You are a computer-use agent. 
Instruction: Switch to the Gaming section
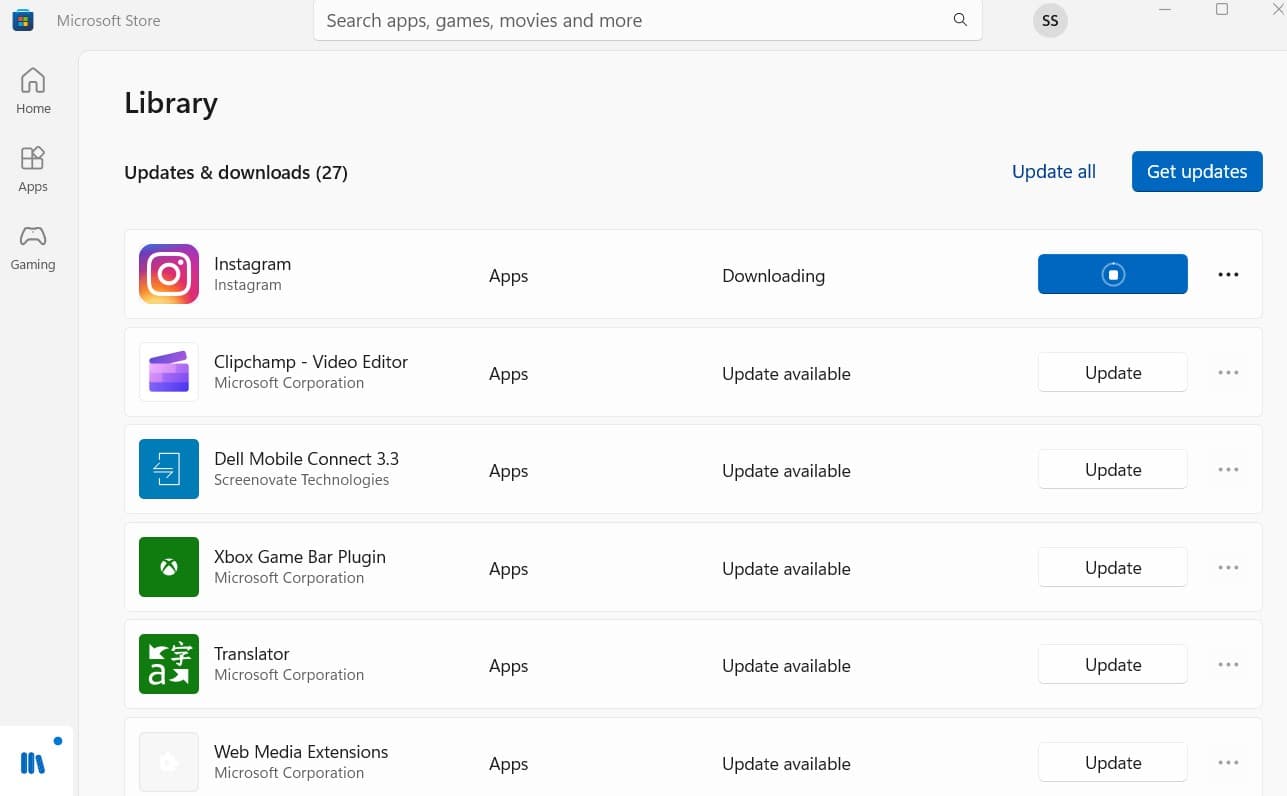[33, 247]
